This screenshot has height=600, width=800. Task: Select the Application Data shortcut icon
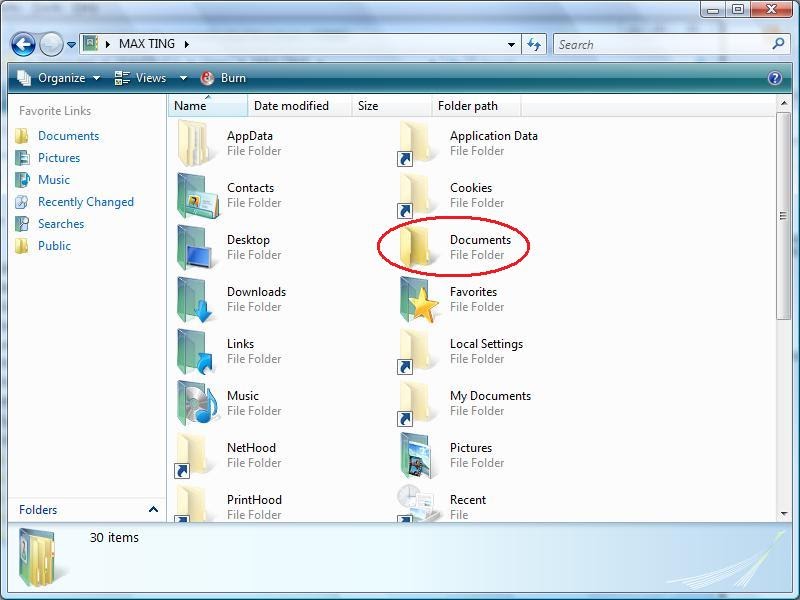coord(417,143)
